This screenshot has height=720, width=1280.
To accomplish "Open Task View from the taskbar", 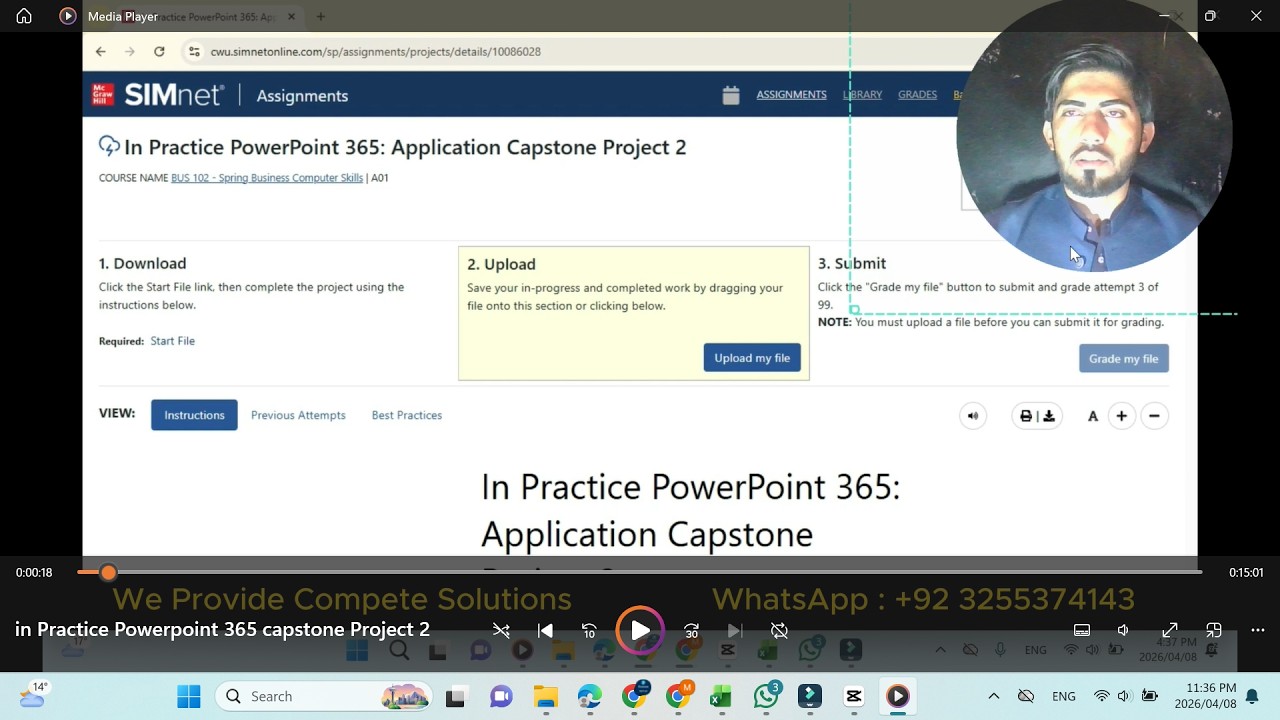I will pos(455,696).
